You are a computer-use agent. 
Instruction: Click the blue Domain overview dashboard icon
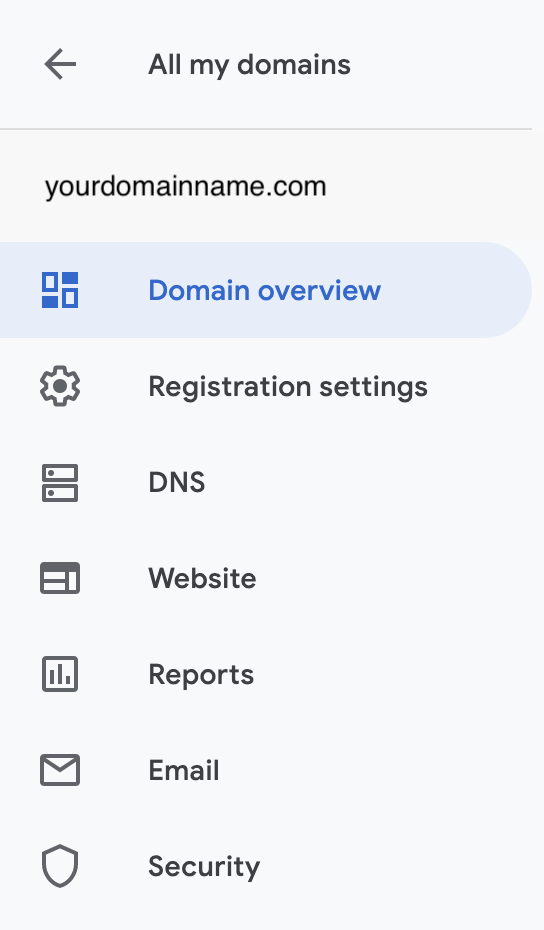click(x=60, y=290)
